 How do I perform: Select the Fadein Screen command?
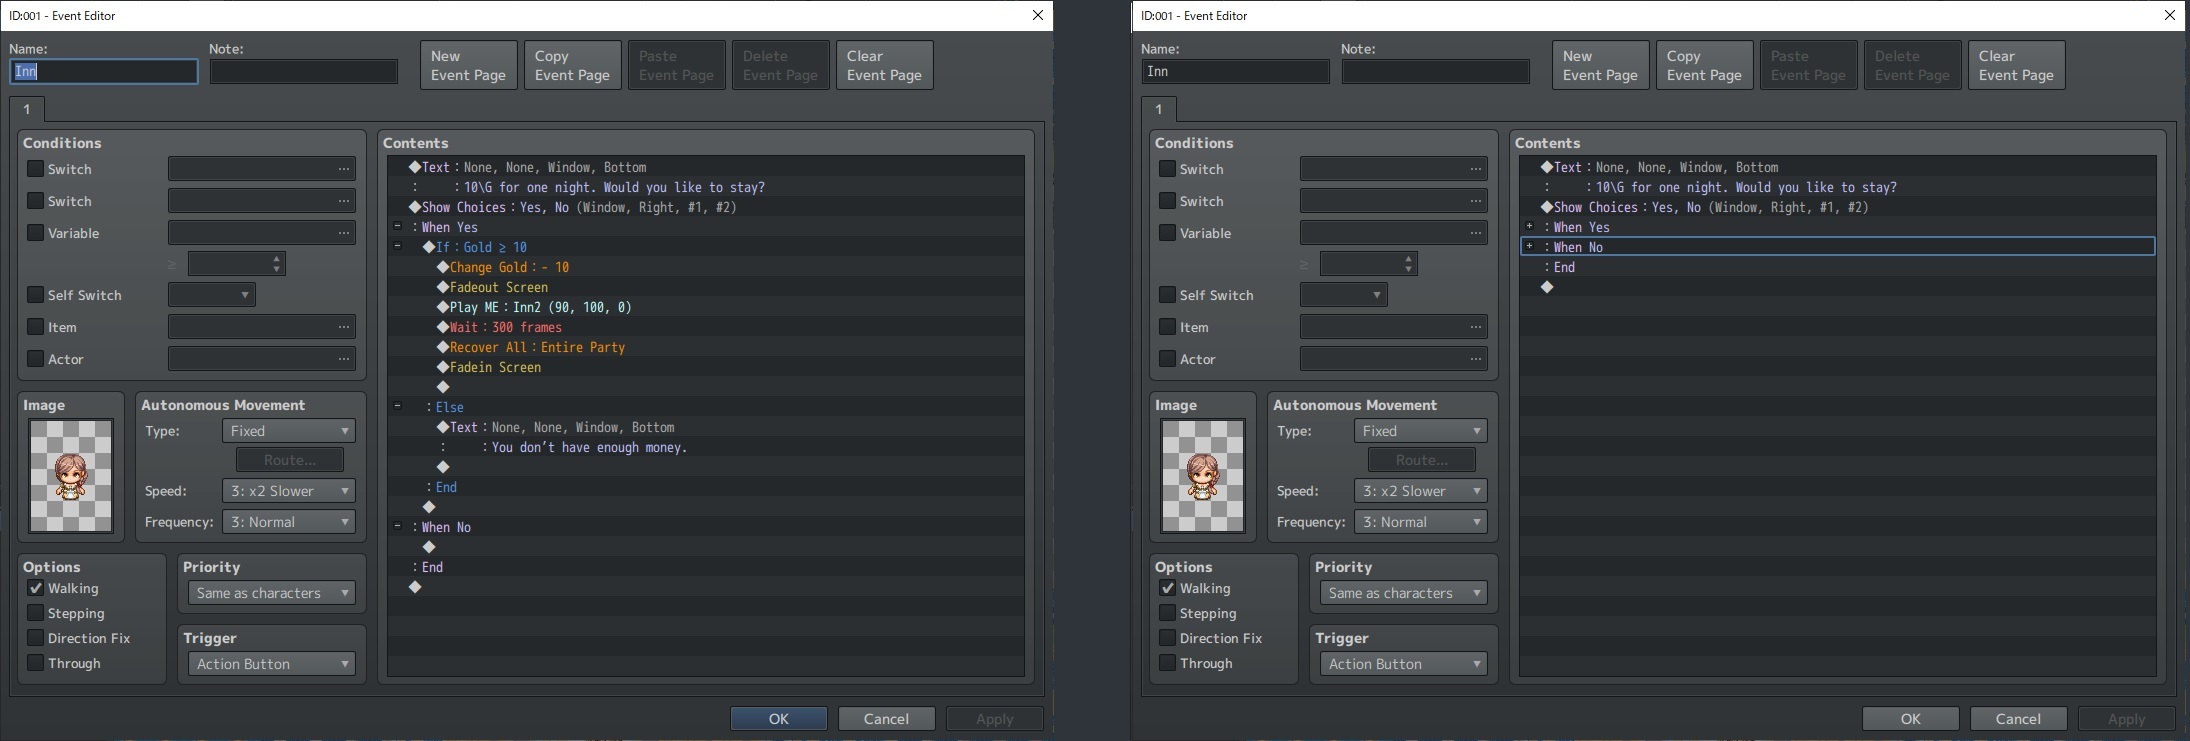click(706, 367)
